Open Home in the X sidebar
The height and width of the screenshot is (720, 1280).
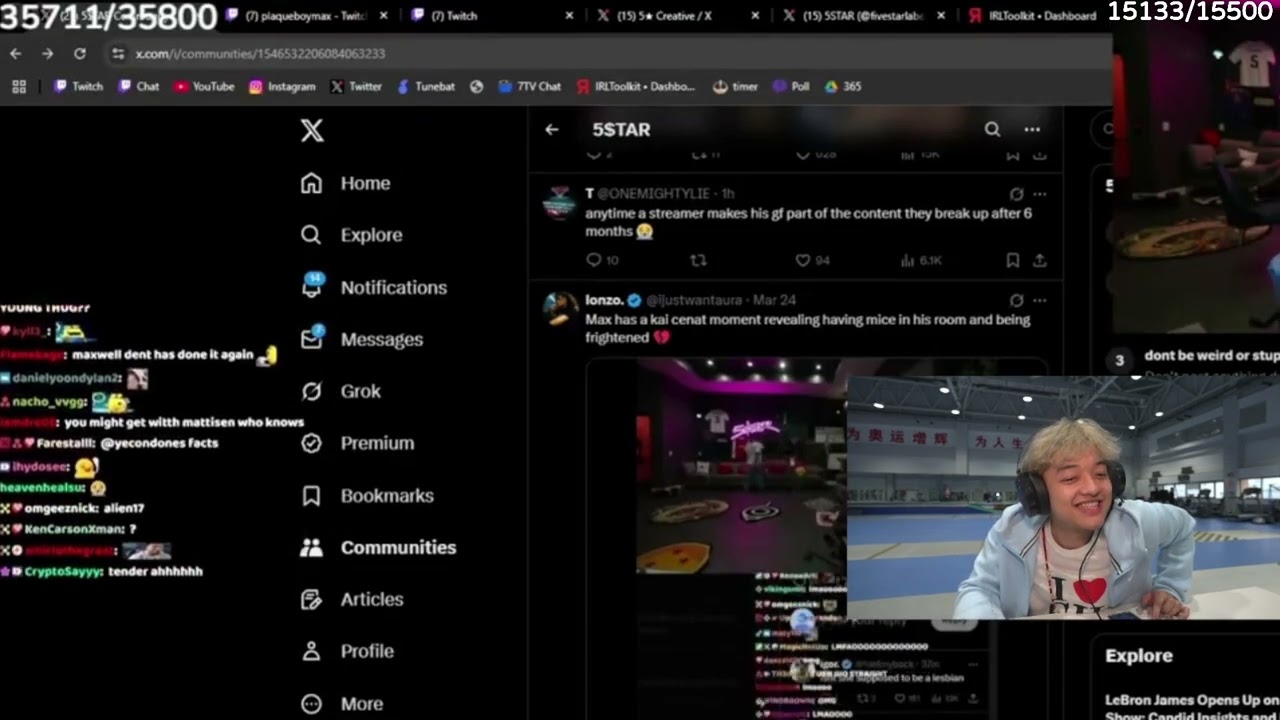[346, 183]
